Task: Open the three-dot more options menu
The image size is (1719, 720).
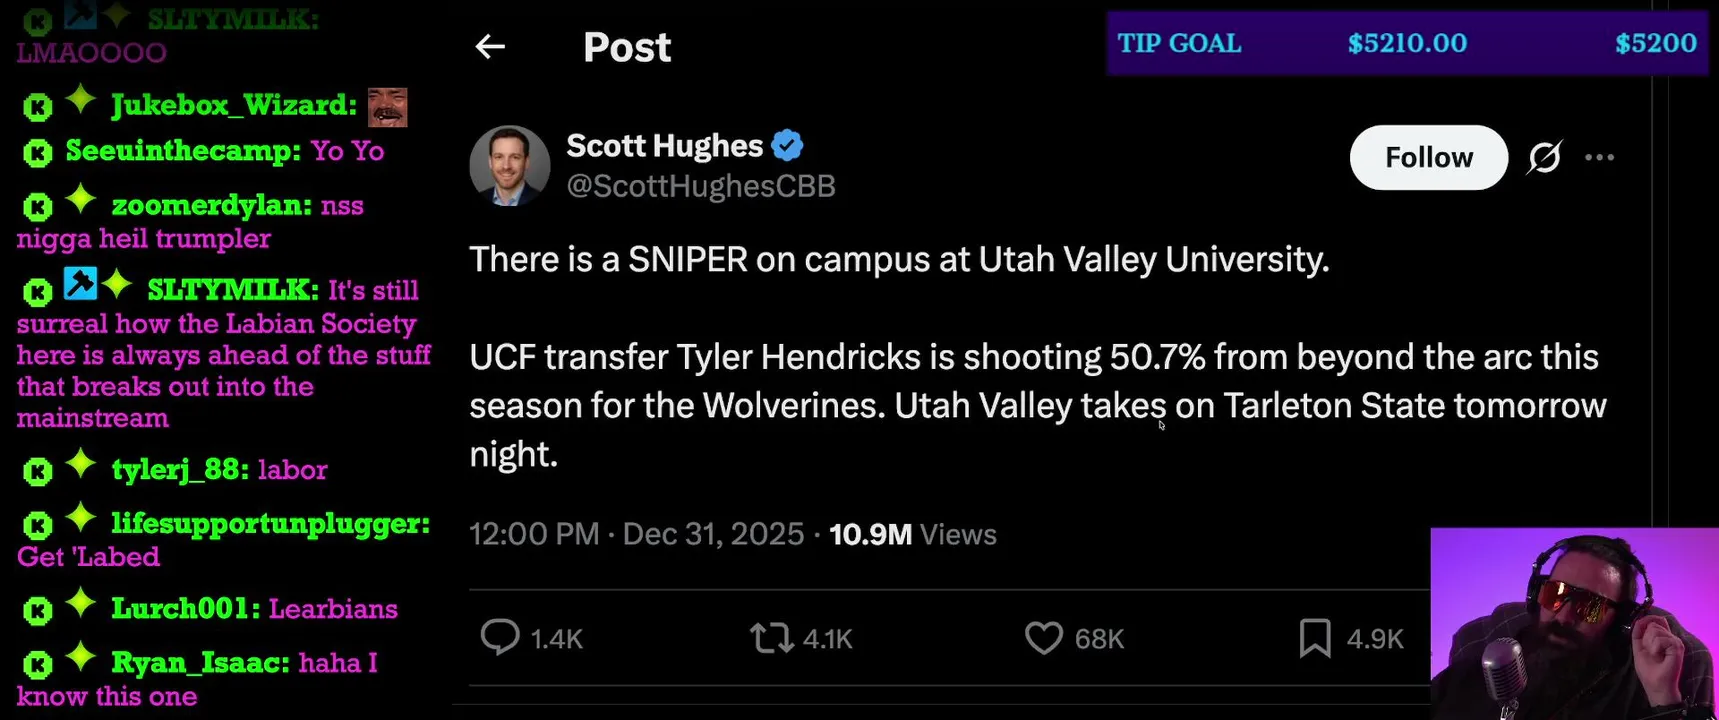Action: (1599, 158)
